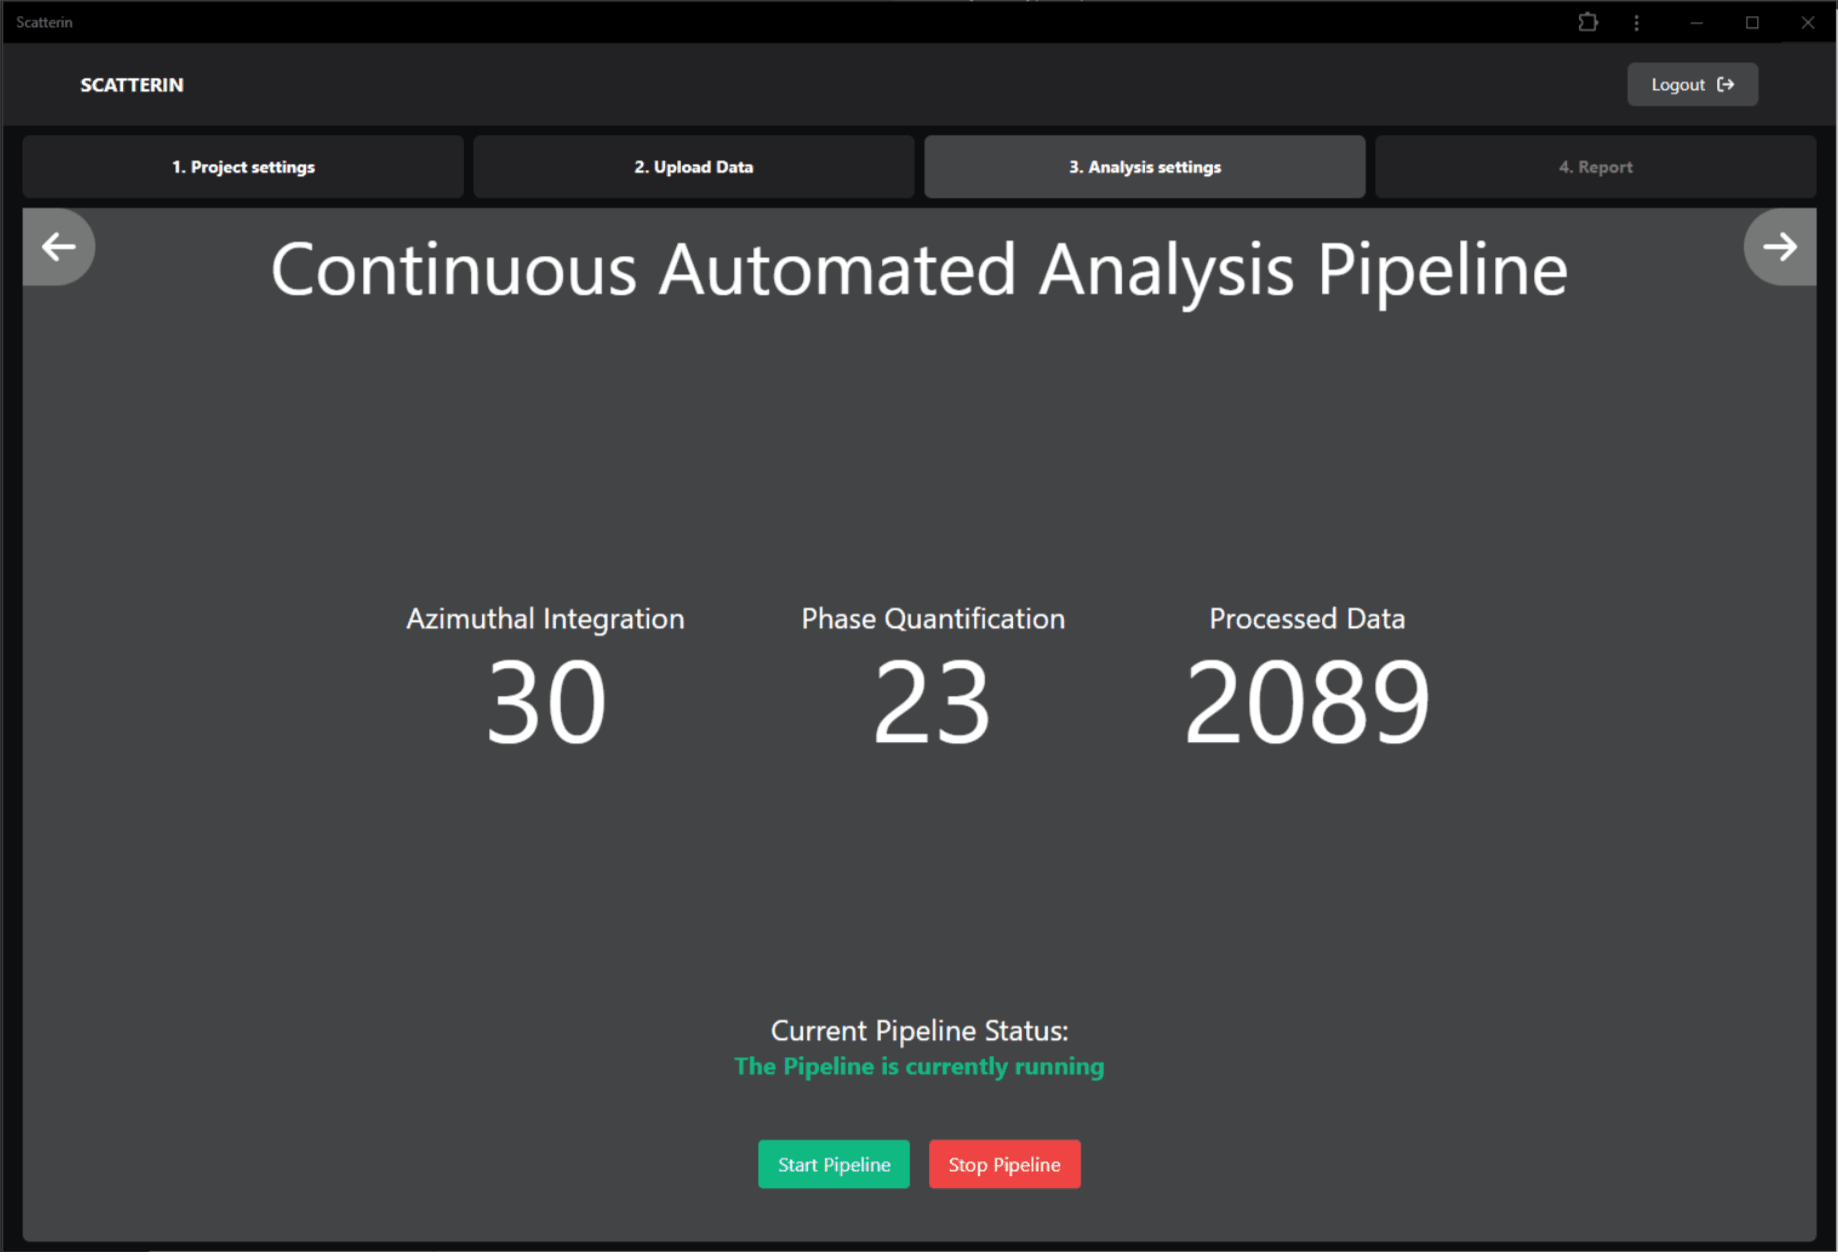The image size is (1838, 1252).
Task: Start the analysis pipeline
Action: click(x=833, y=1163)
